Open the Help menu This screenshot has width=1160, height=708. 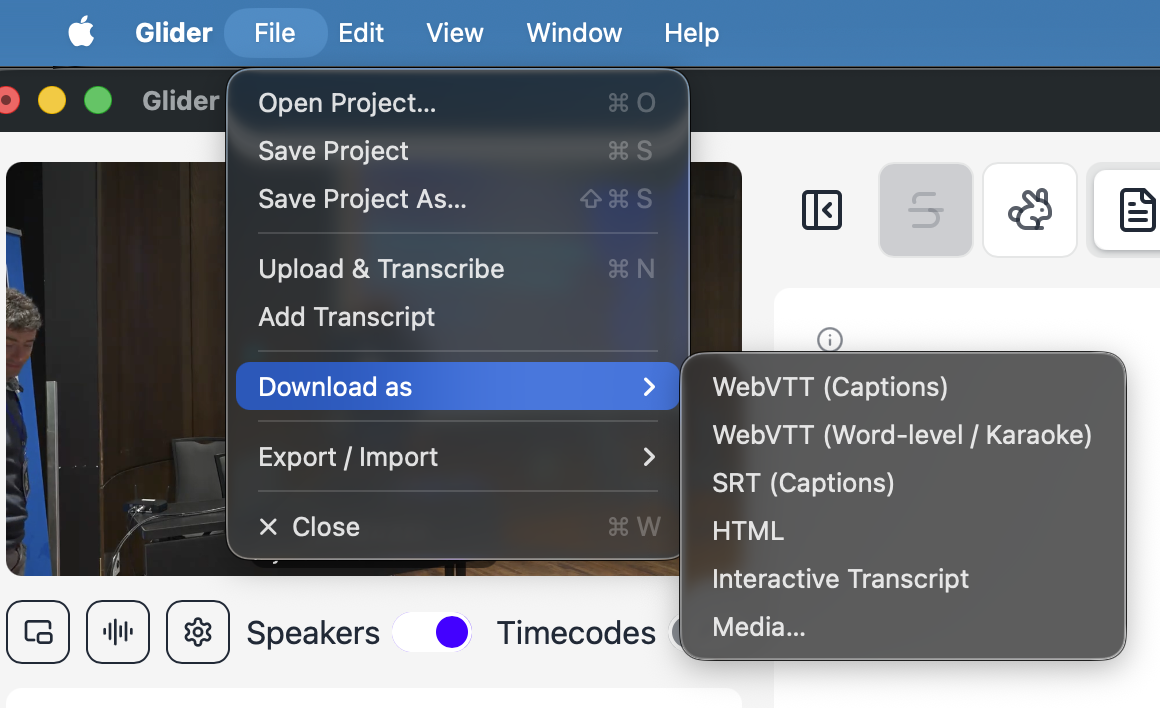click(x=692, y=33)
